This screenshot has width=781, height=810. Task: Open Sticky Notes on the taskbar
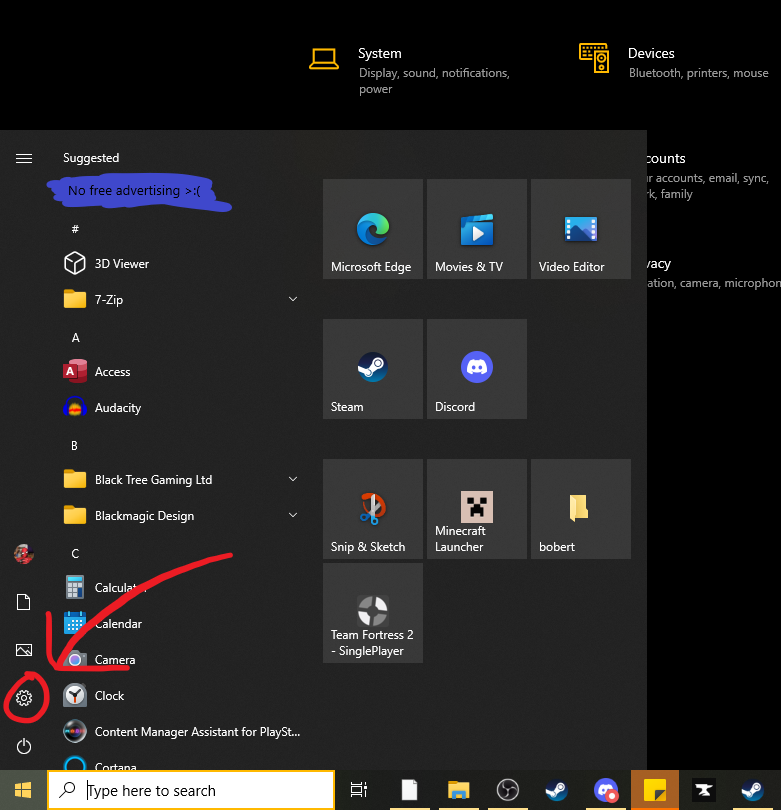[654, 790]
